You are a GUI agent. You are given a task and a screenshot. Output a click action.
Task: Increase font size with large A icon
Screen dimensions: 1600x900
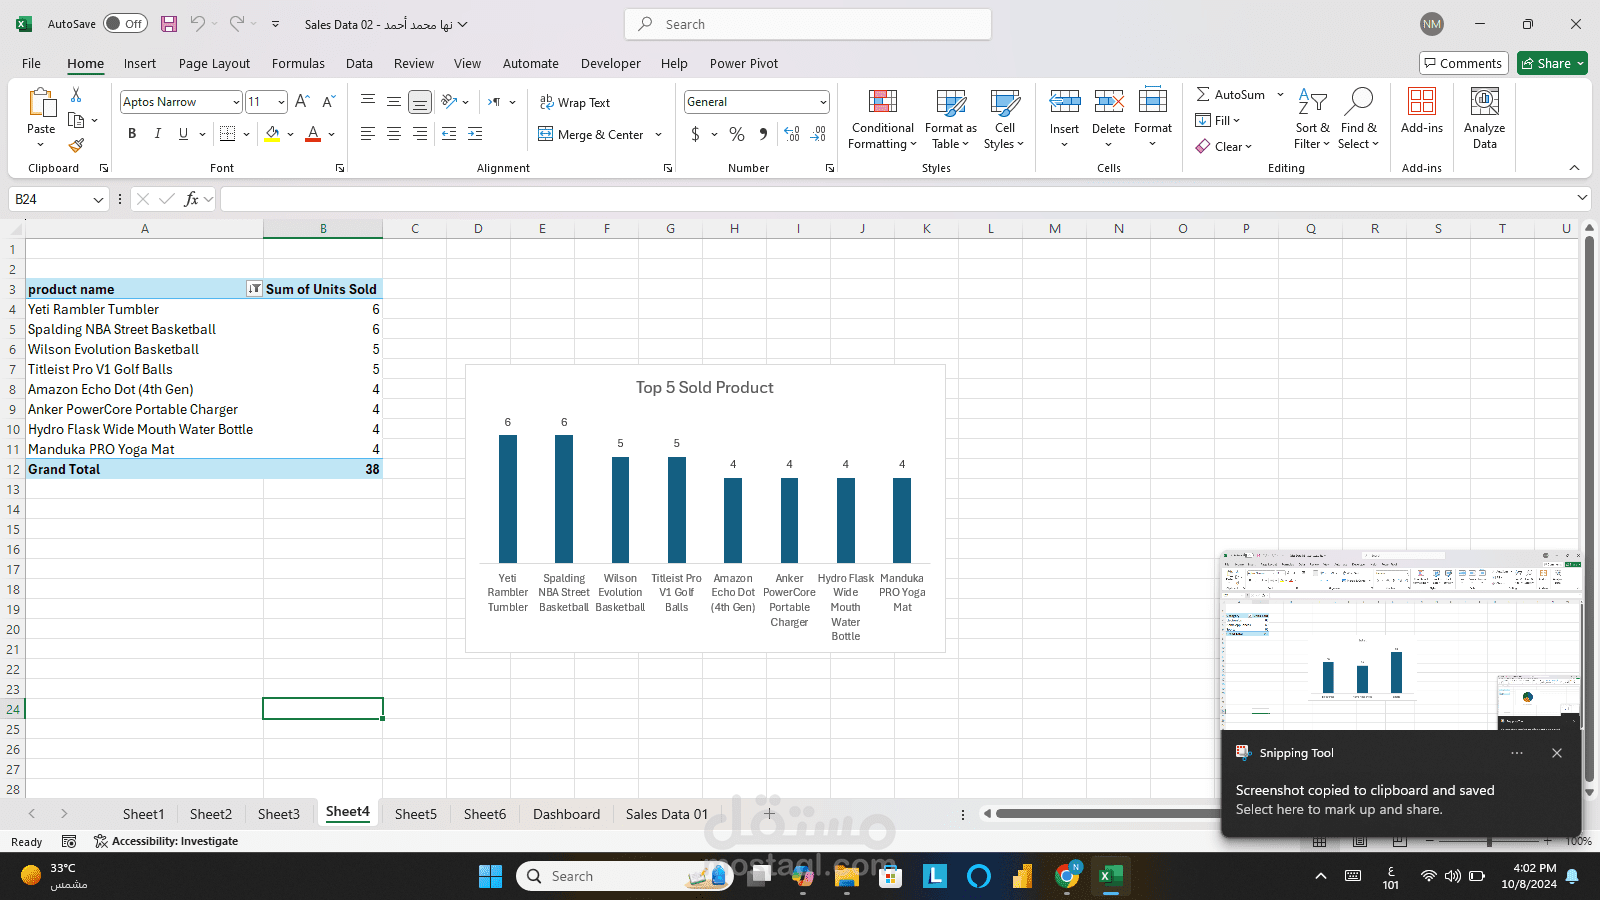coord(302,102)
